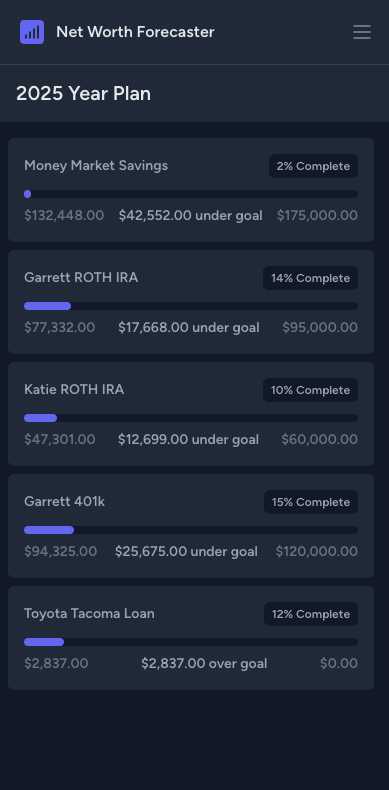Viewport: 389px width, 790px height.
Task: Open the Katie ROTH IRA goal
Action: [x=191, y=414]
